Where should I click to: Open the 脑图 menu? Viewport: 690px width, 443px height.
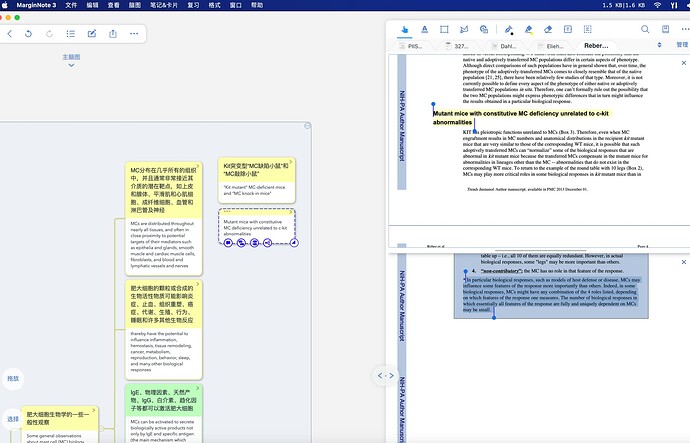tap(135, 5)
